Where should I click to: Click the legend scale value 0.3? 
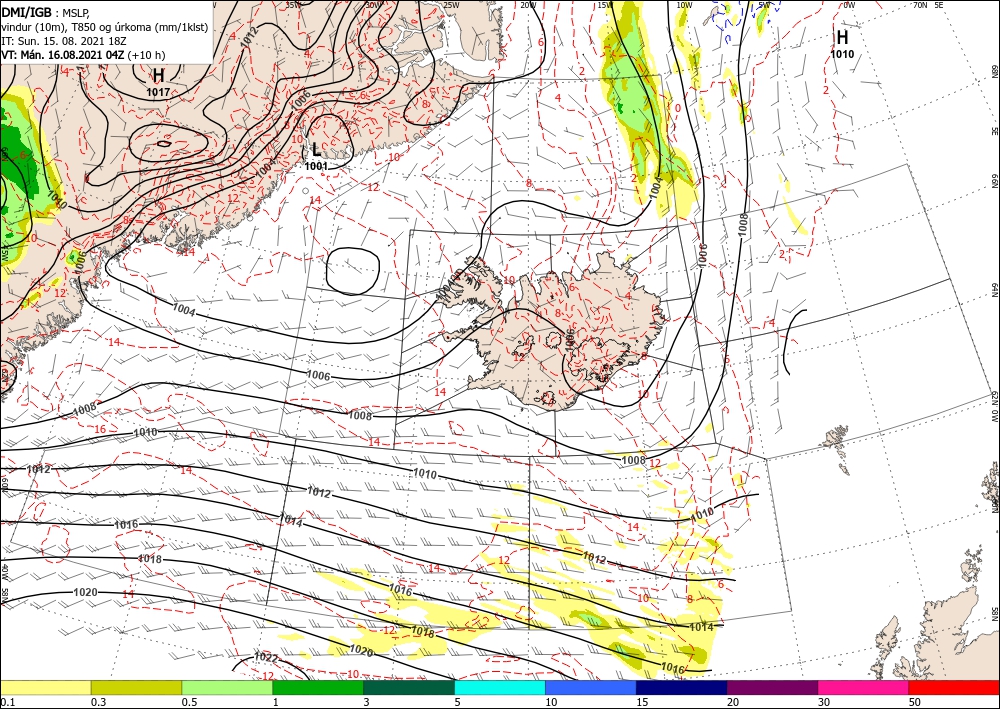point(98,702)
